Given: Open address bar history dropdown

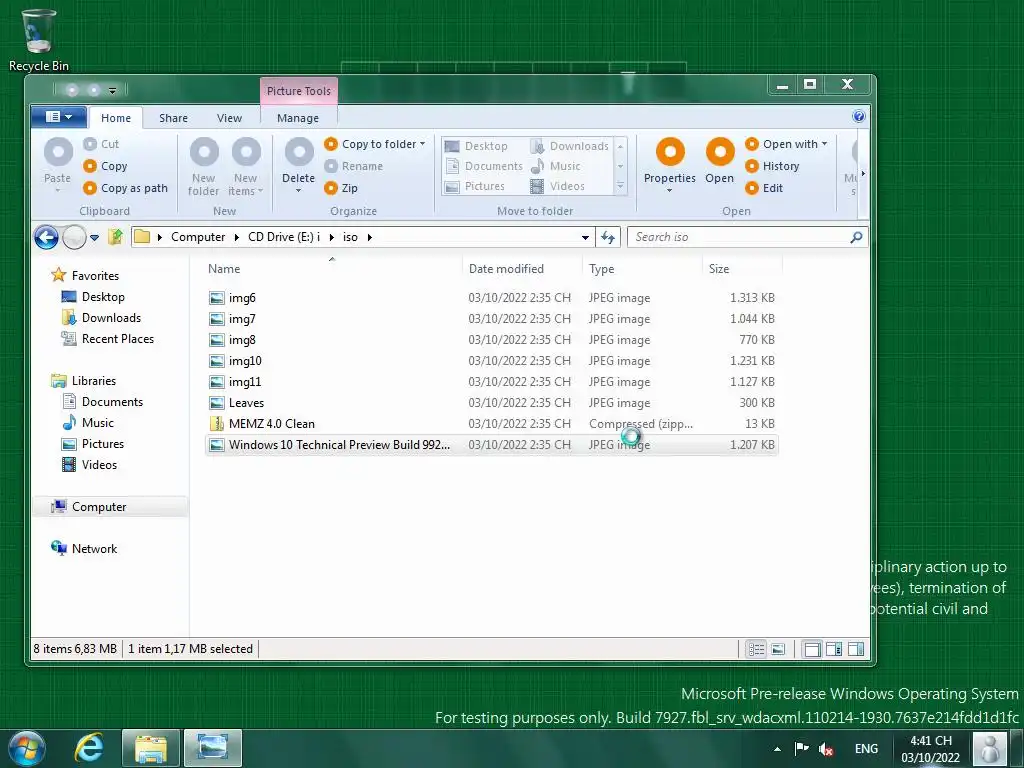Looking at the screenshot, I should click(x=585, y=237).
